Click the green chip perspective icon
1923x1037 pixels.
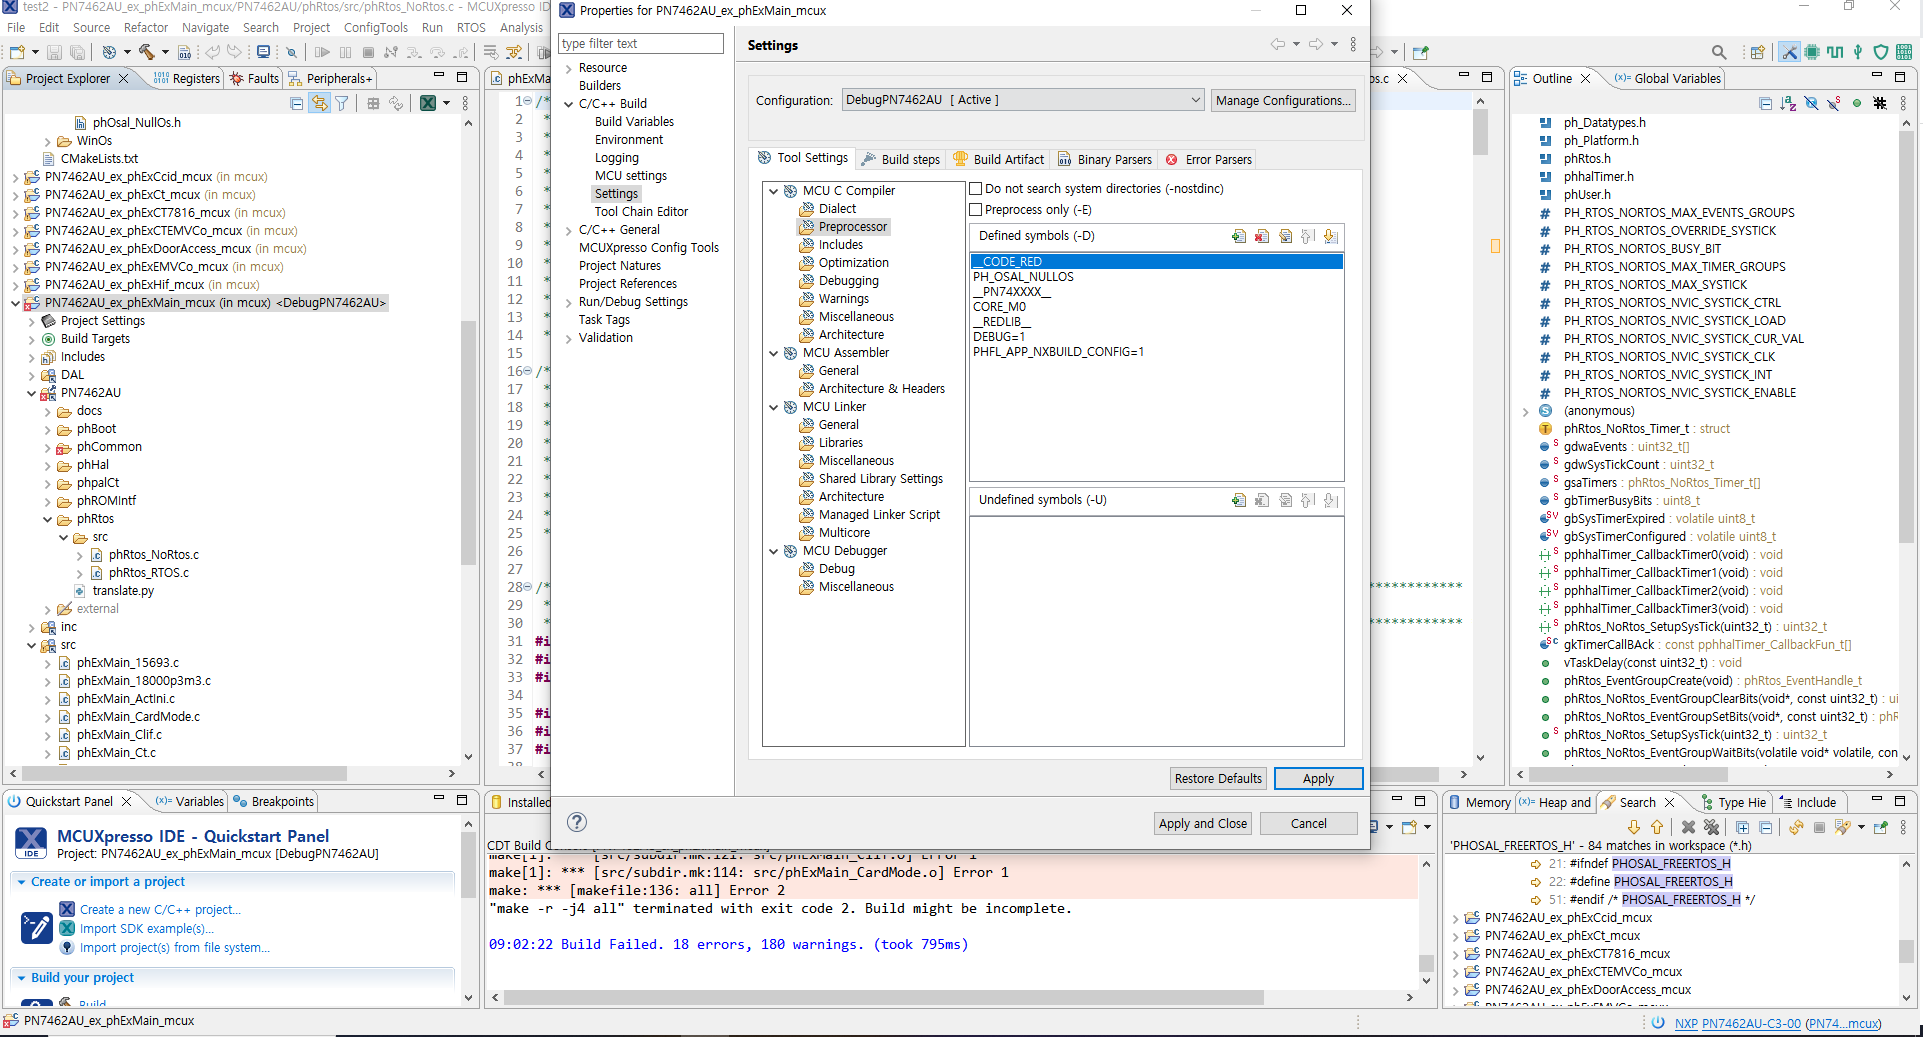pyautogui.click(x=1811, y=52)
